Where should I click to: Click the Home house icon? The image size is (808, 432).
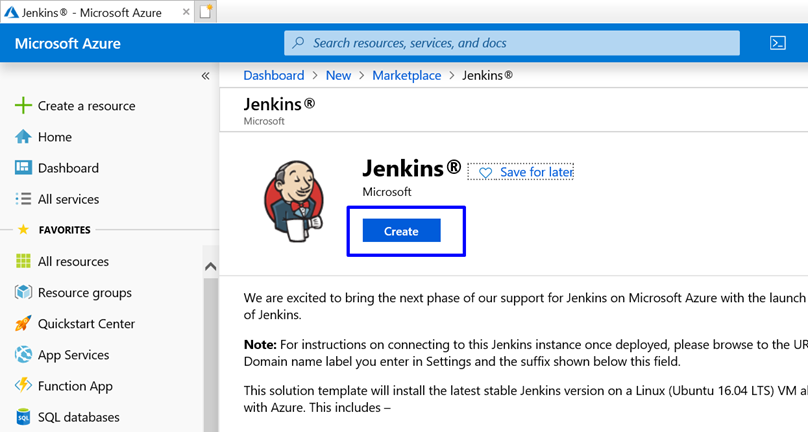tap(23, 137)
